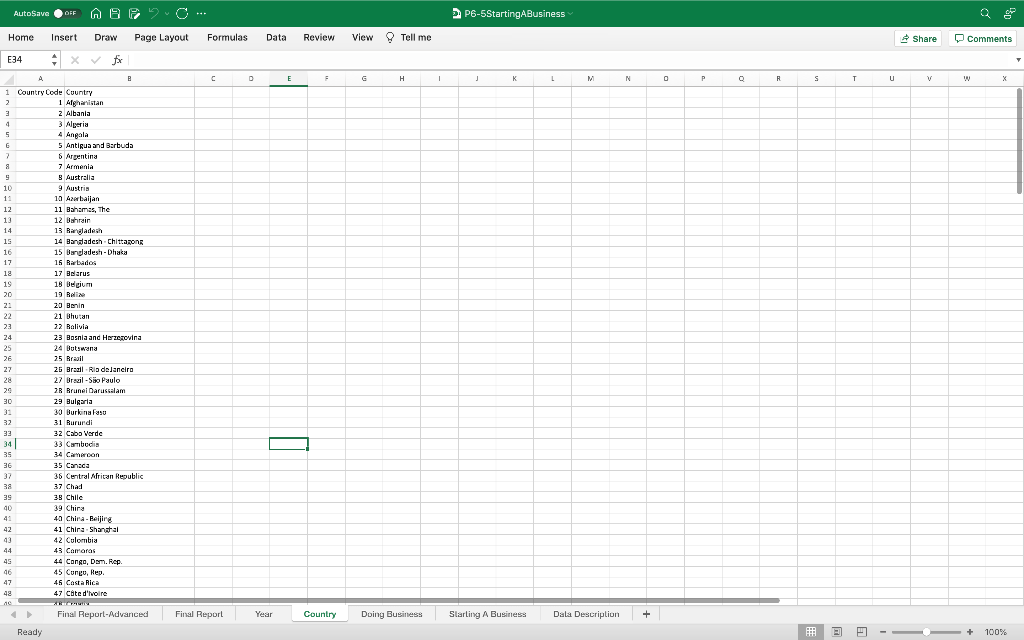Screen dimensions: 1024x640
Task: Click the Undo arrow icon
Action: tap(152, 13)
